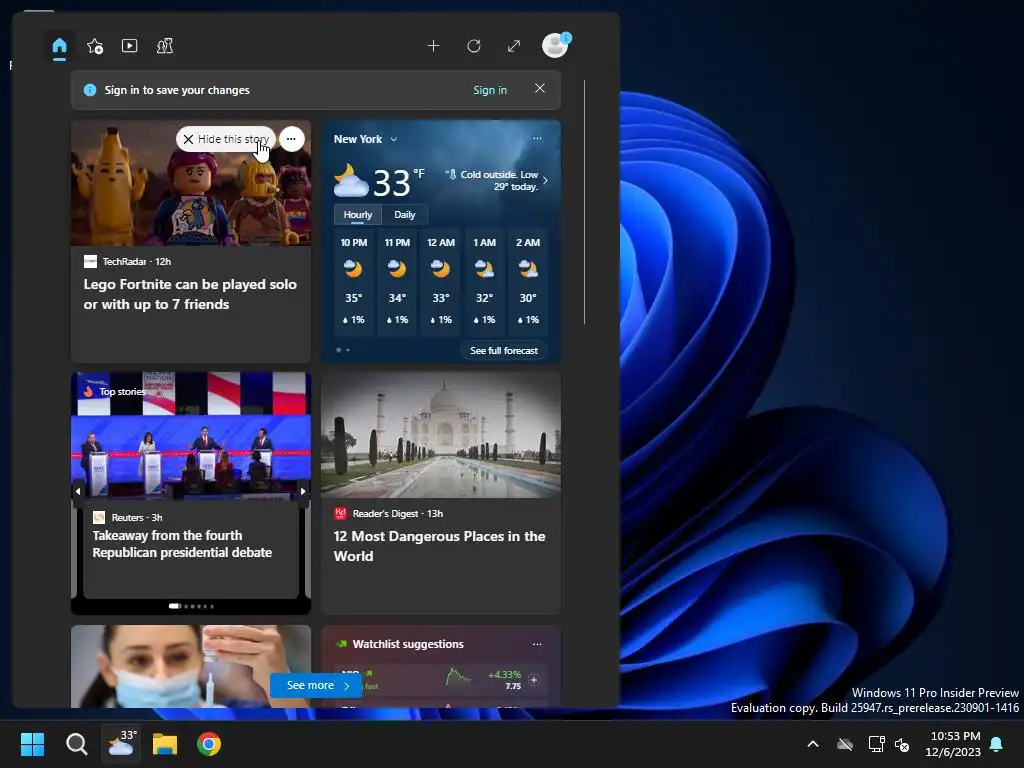Launch Google Chrome from taskbar
This screenshot has width=1024, height=768.
(209, 744)
